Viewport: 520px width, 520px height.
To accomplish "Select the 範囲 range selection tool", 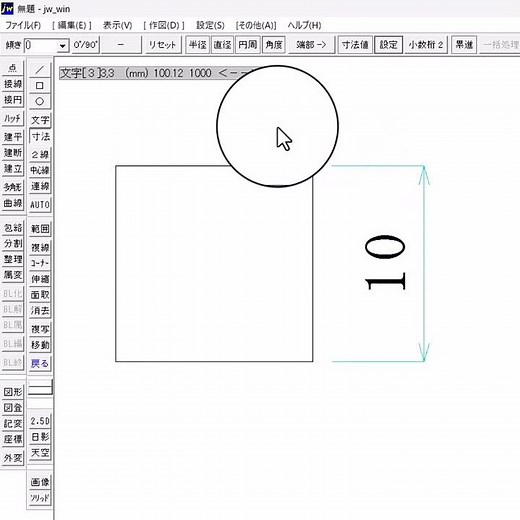I will point(40,229).
